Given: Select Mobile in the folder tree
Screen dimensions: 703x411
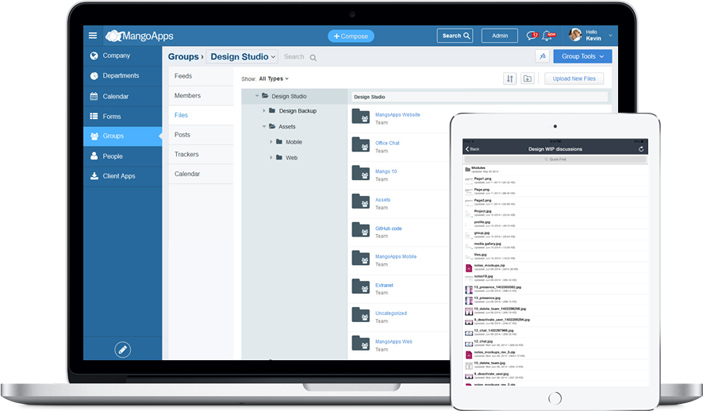Looking at the screenshot, I should click(x=294, y=142).
